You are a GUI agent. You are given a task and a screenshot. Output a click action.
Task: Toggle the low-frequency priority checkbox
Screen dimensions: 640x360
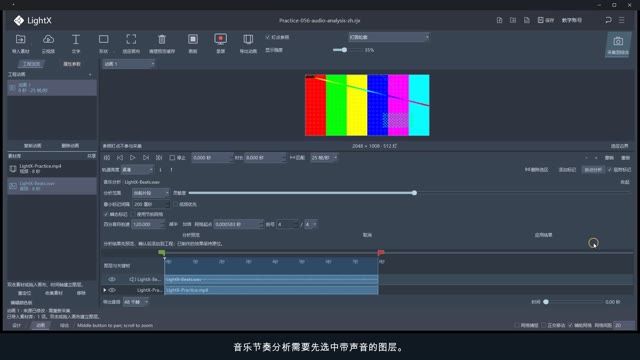tap(176, 204)
